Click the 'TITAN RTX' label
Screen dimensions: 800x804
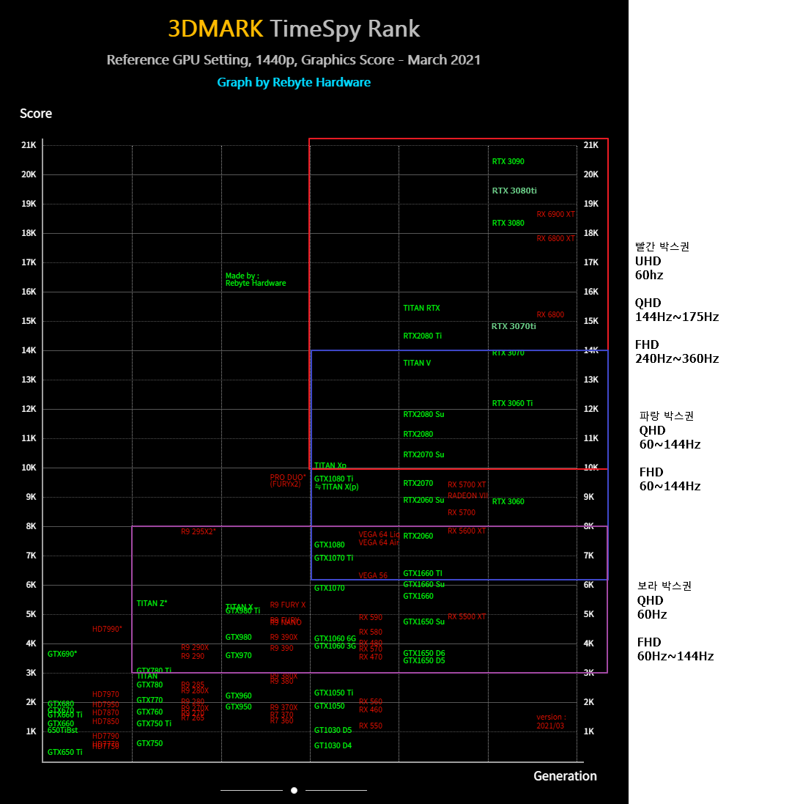[x=422, y=308]
